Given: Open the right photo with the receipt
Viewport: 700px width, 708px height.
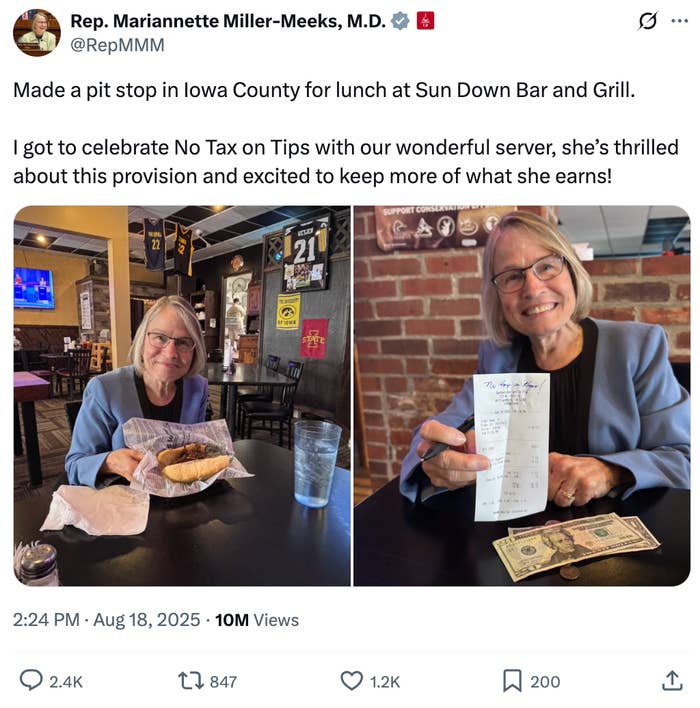Looking at the screenshot, I should [x=522, y=395].
